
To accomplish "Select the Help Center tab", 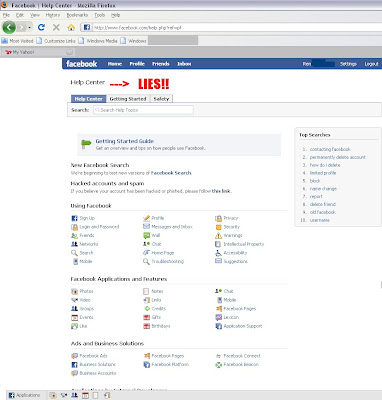I will tap(88, 99).
